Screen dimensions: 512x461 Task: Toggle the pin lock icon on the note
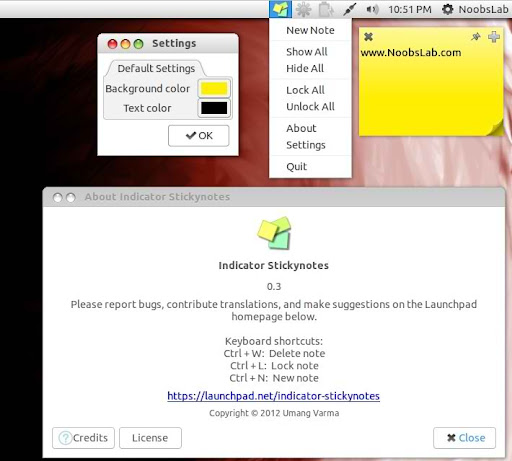click(476, 37)
